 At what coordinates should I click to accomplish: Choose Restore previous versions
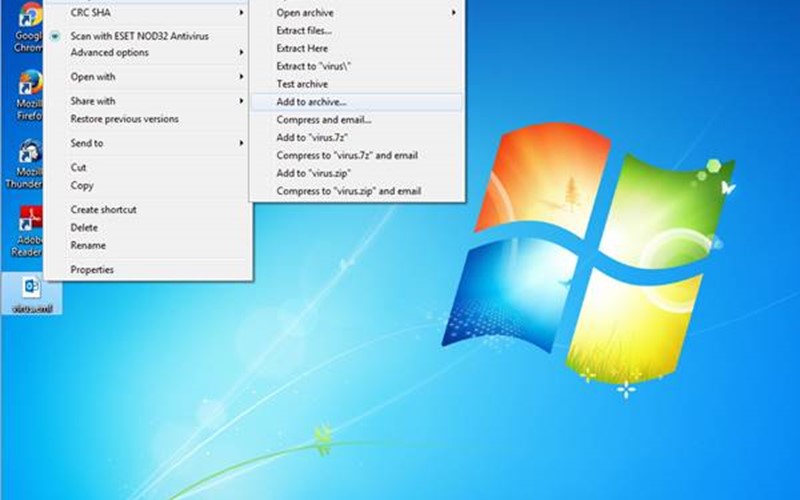(x=148, y=119)
